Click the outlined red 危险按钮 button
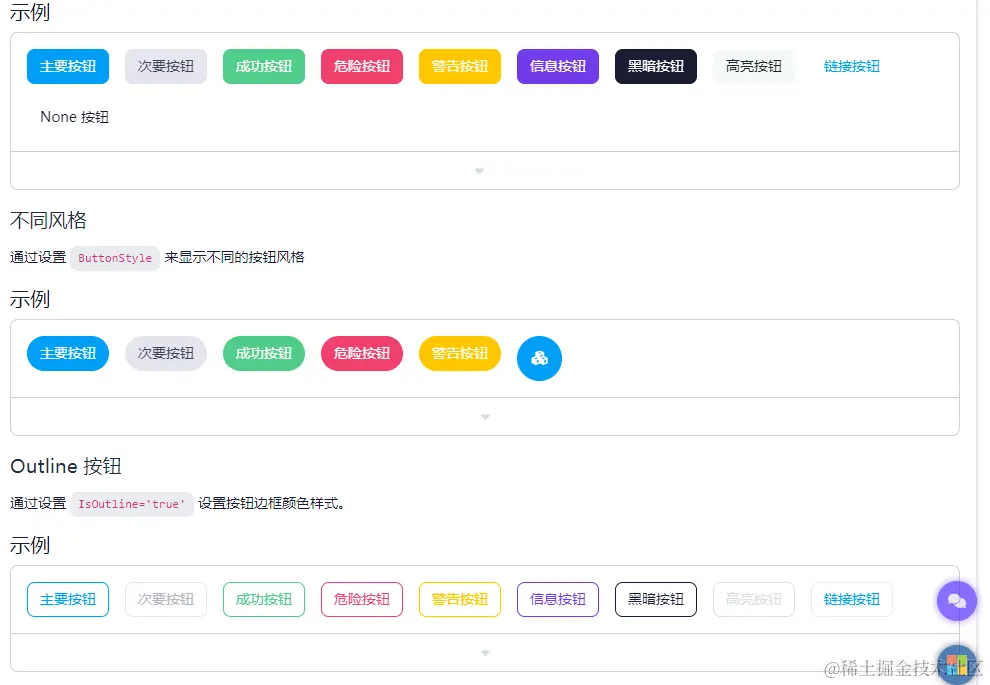This screenshot has width=990, height=685. click(x=361, y=599)
